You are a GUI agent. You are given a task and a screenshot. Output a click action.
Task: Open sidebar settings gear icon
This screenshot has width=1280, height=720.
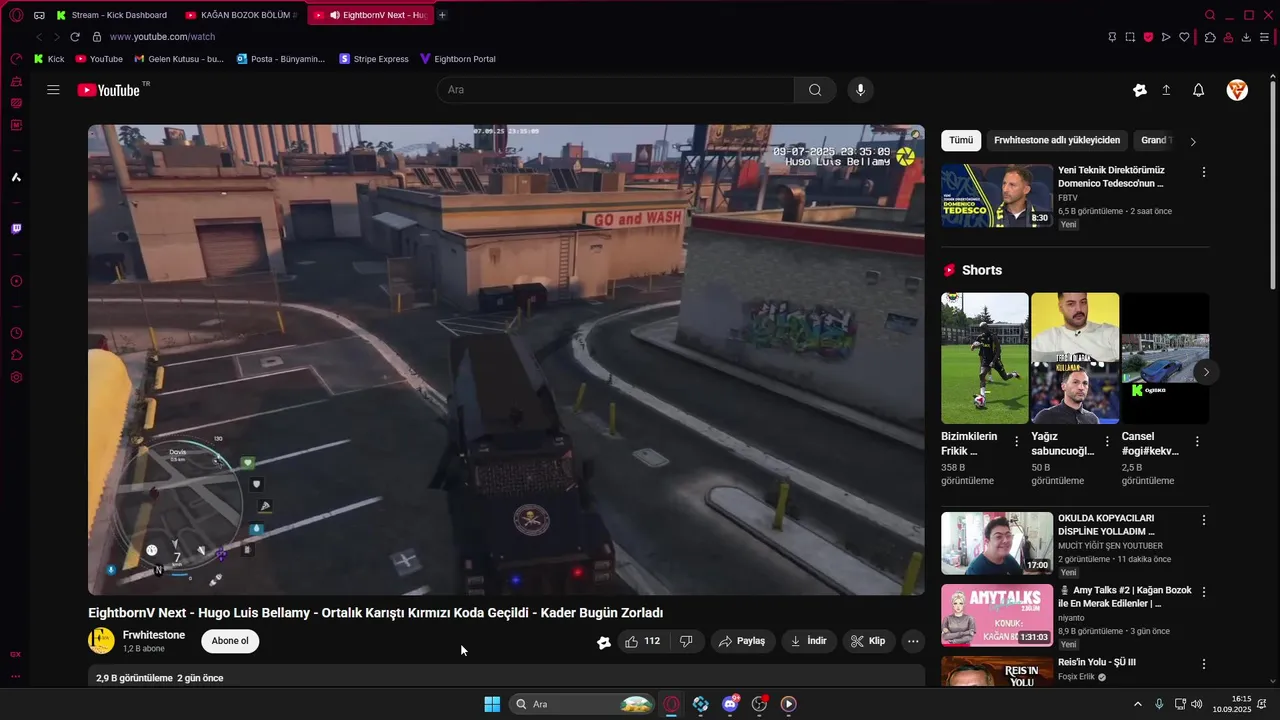[16, 377]
